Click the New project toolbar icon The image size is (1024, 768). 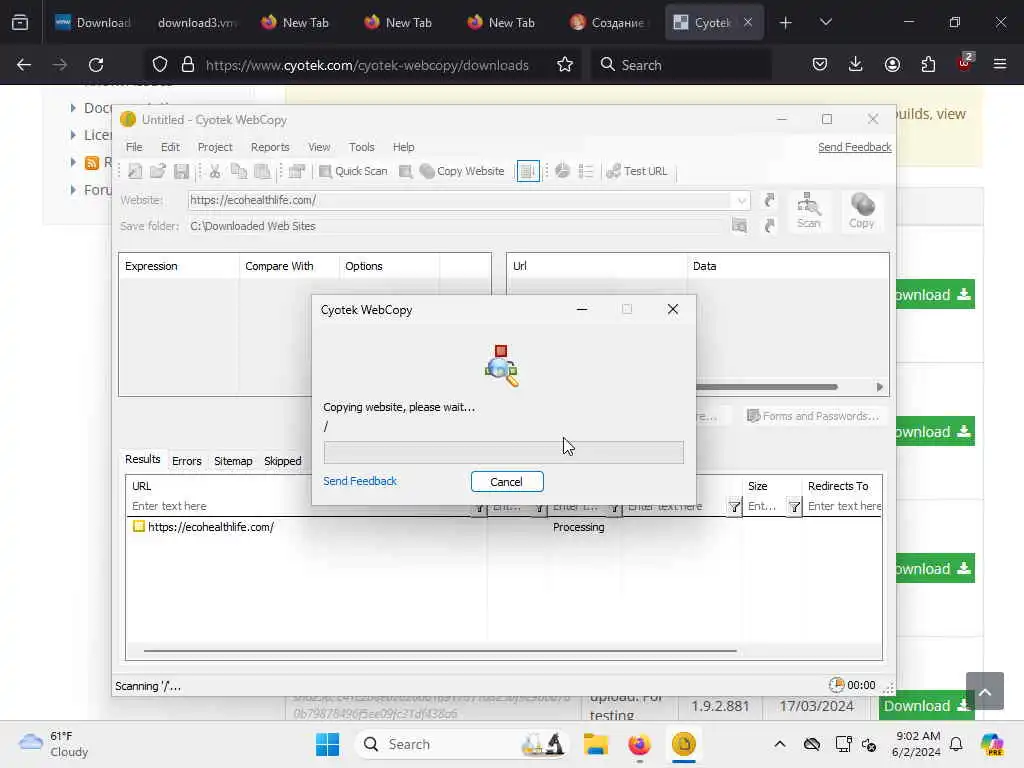tap(135, 171)
